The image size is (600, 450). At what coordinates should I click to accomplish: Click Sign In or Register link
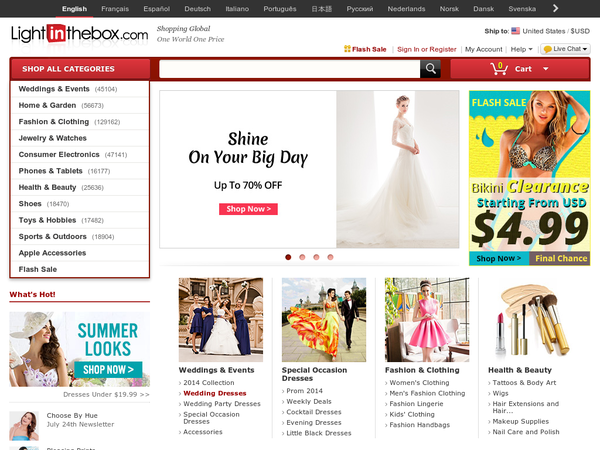point(427,49)
